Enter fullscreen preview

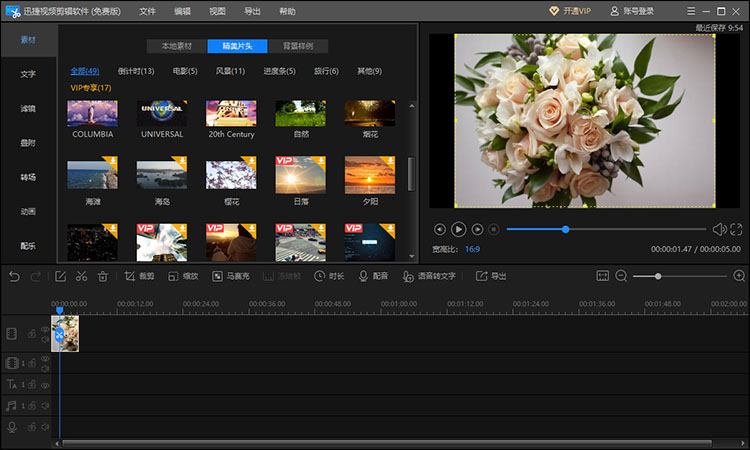pos(736,230)
